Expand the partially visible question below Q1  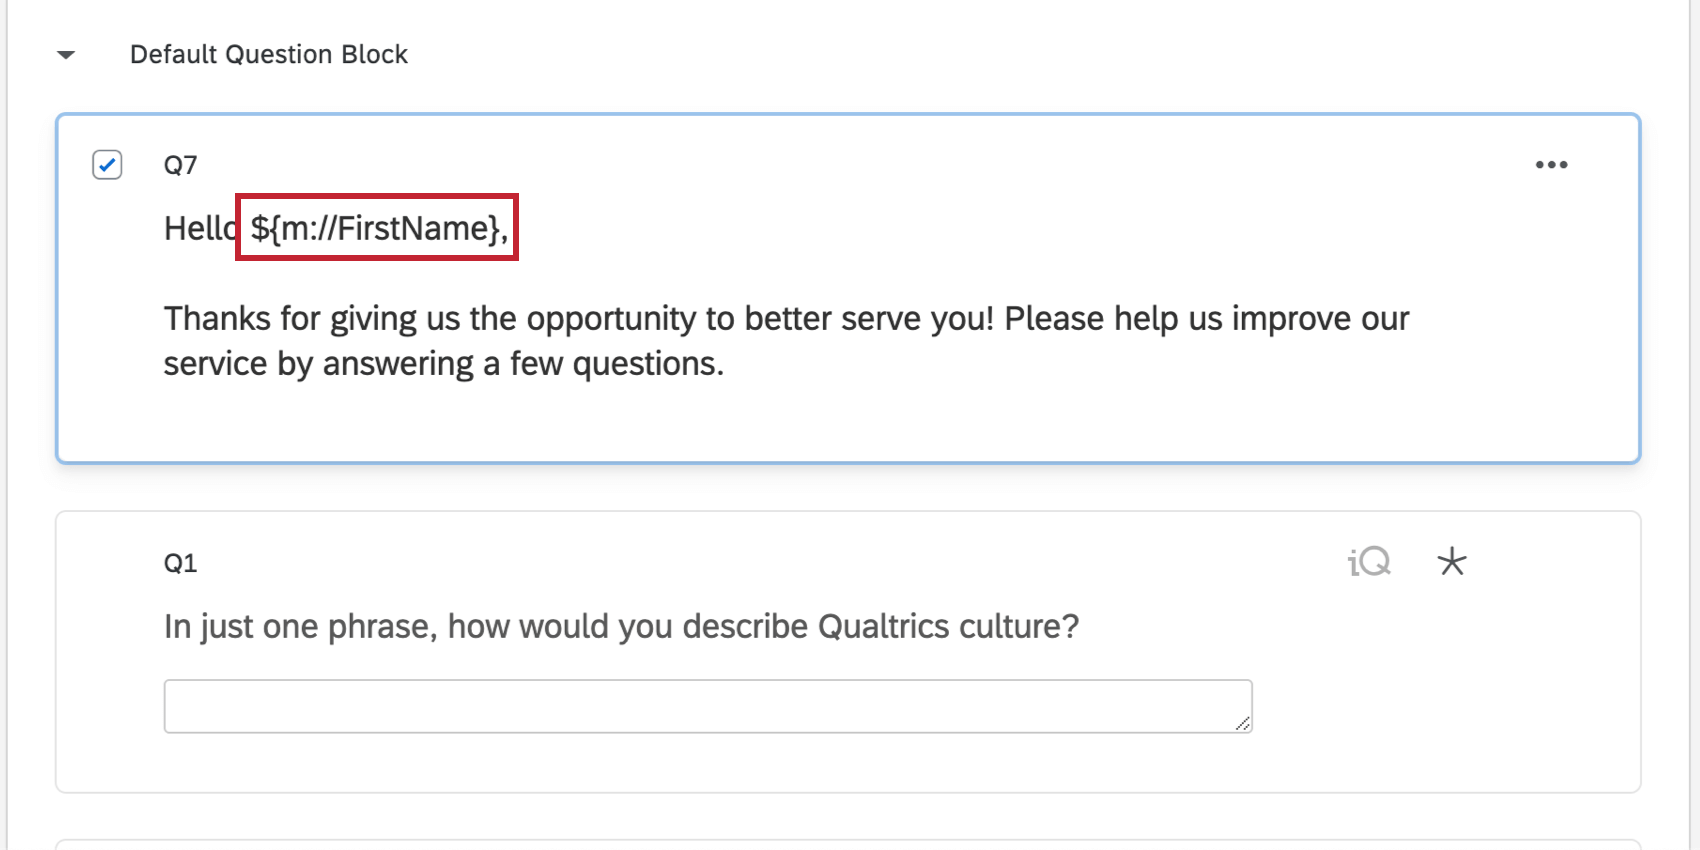[x=848, y=845]
